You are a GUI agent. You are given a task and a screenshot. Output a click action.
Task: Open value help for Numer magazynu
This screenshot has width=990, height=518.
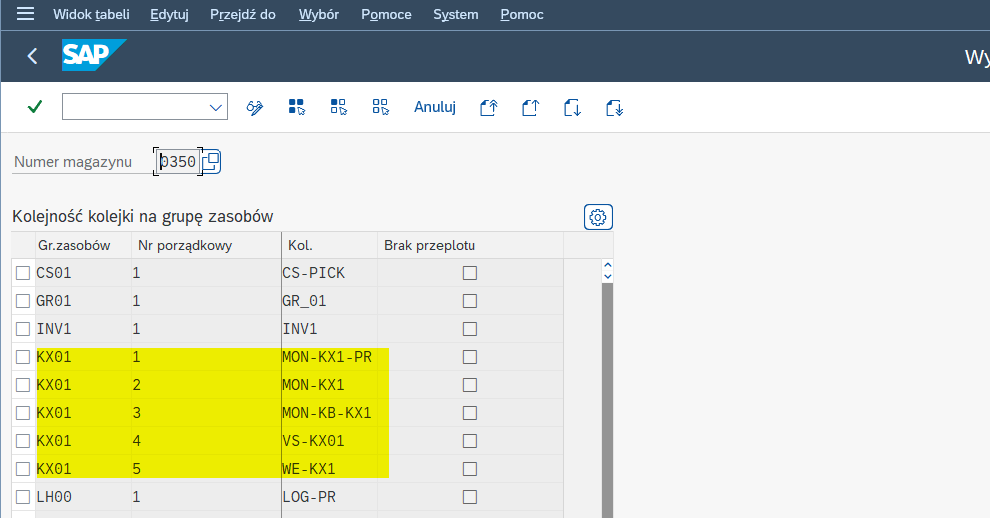pos(211,161)
